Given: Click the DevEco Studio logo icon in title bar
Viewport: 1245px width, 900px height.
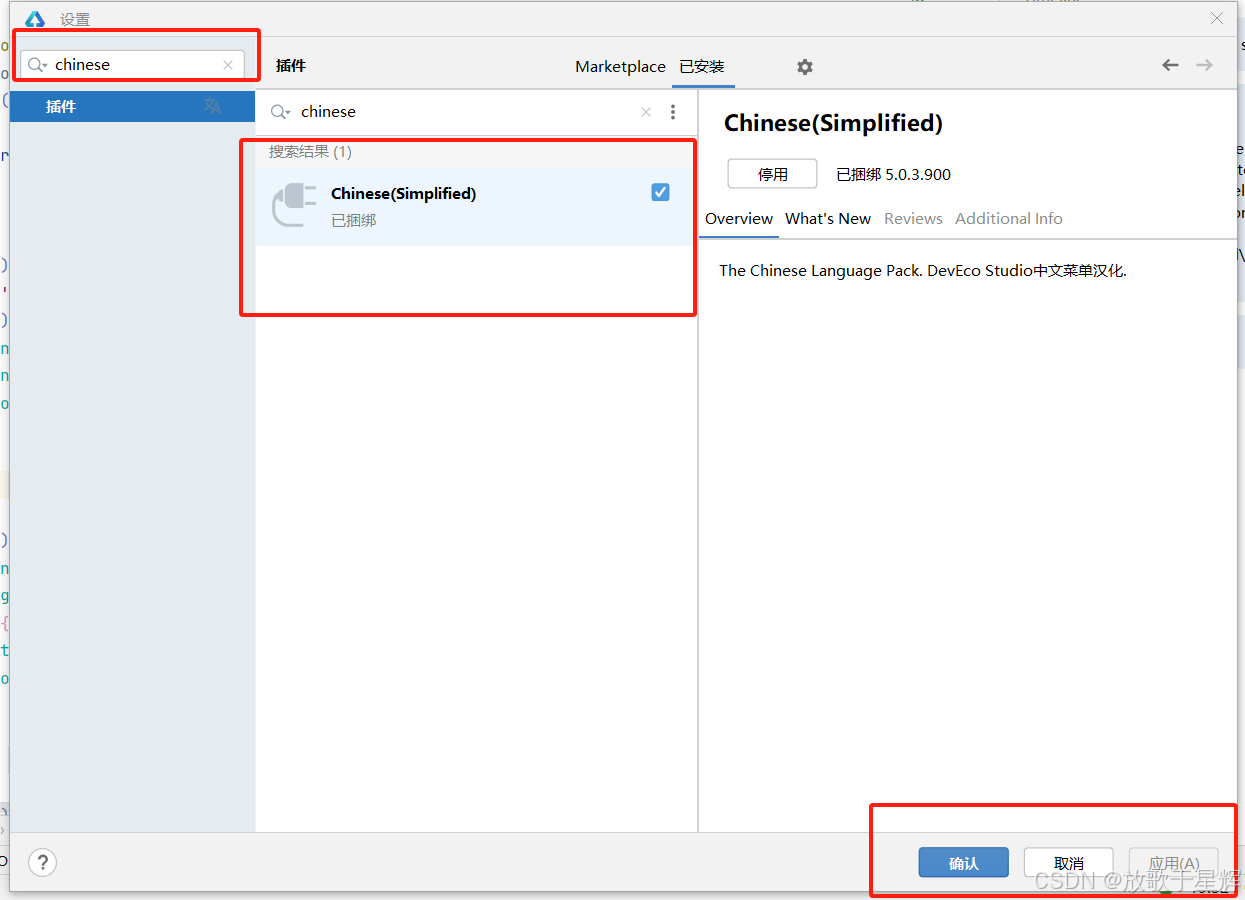Looking at the screenshot, I should click(x=35, y=19).
